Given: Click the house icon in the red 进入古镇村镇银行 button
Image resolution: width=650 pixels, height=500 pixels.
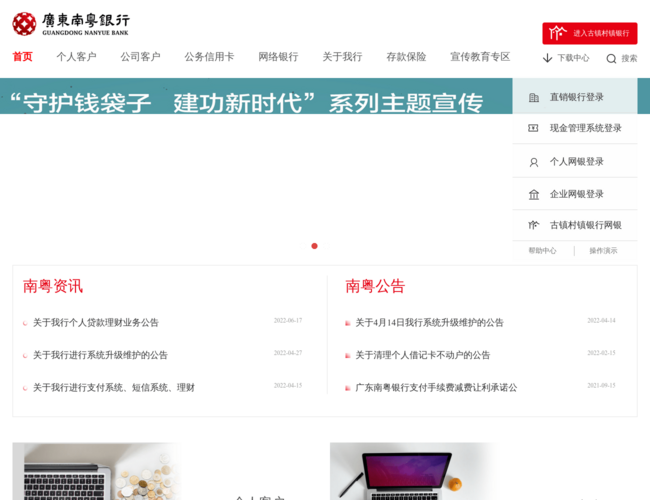Looking at the screenshot, I should pos(558,33).
